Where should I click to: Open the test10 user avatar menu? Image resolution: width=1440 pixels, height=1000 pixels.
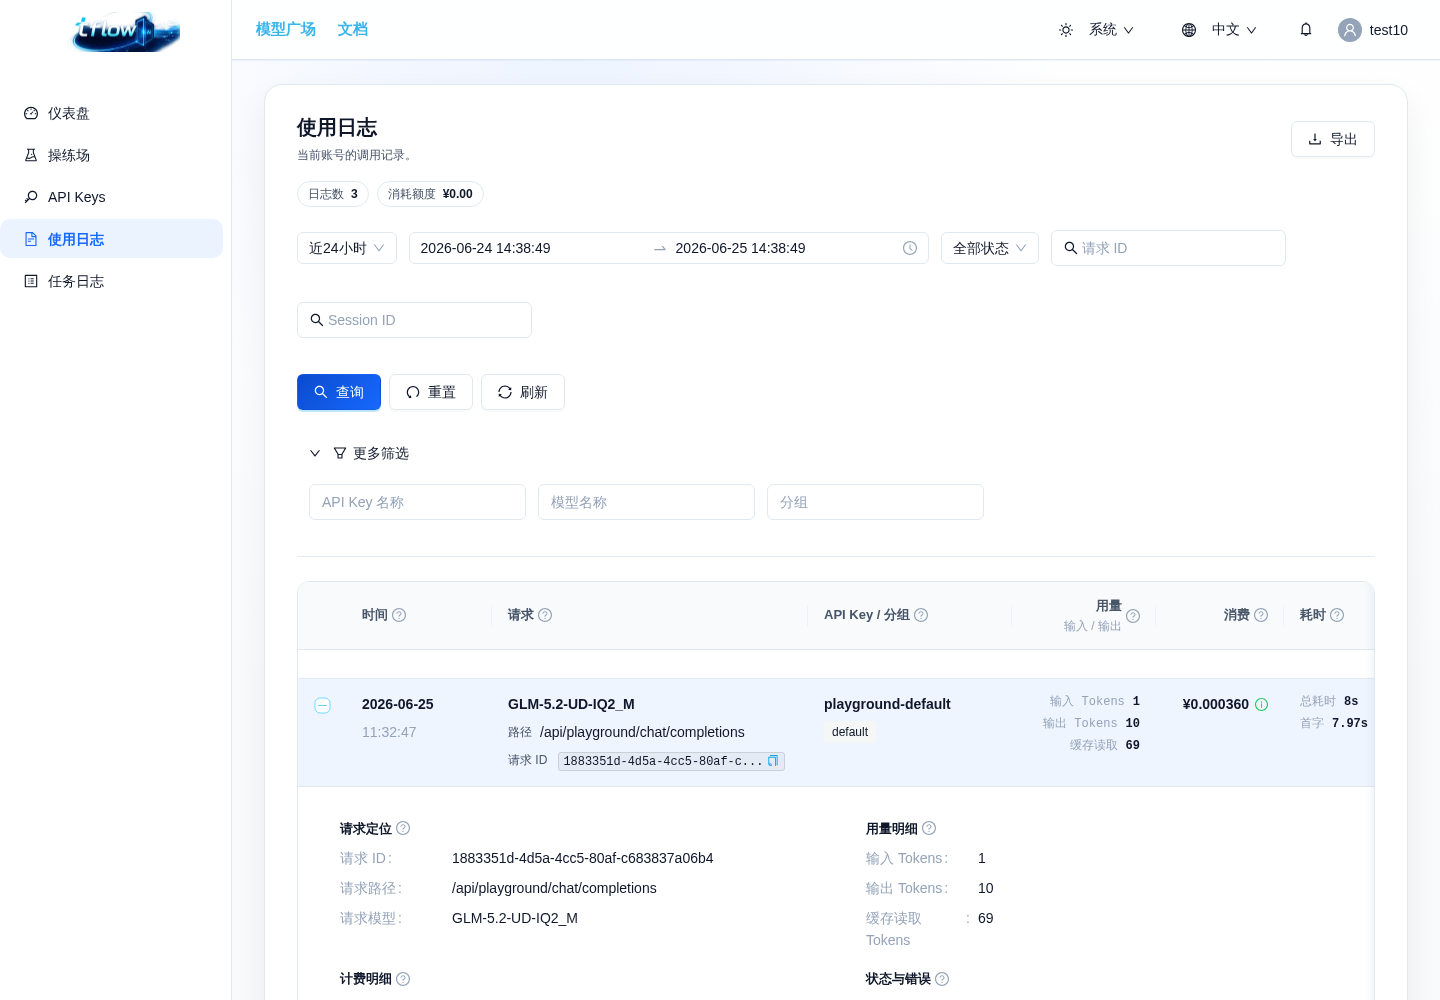coord(1373,30)
